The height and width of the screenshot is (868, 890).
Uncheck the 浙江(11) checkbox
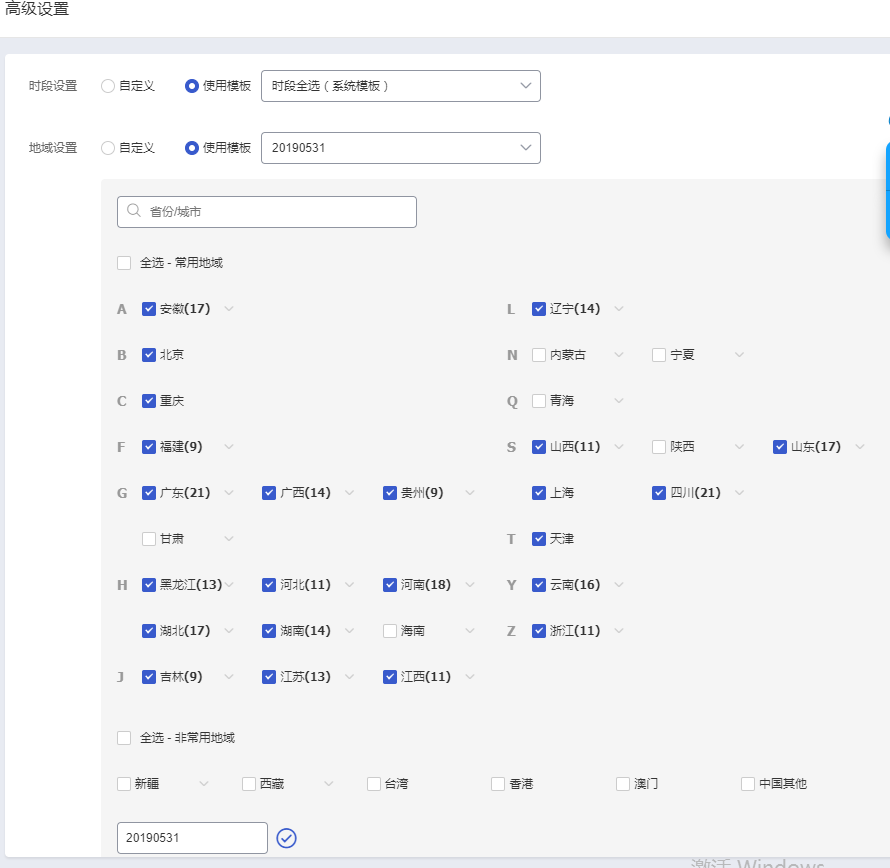click(539, 631)
